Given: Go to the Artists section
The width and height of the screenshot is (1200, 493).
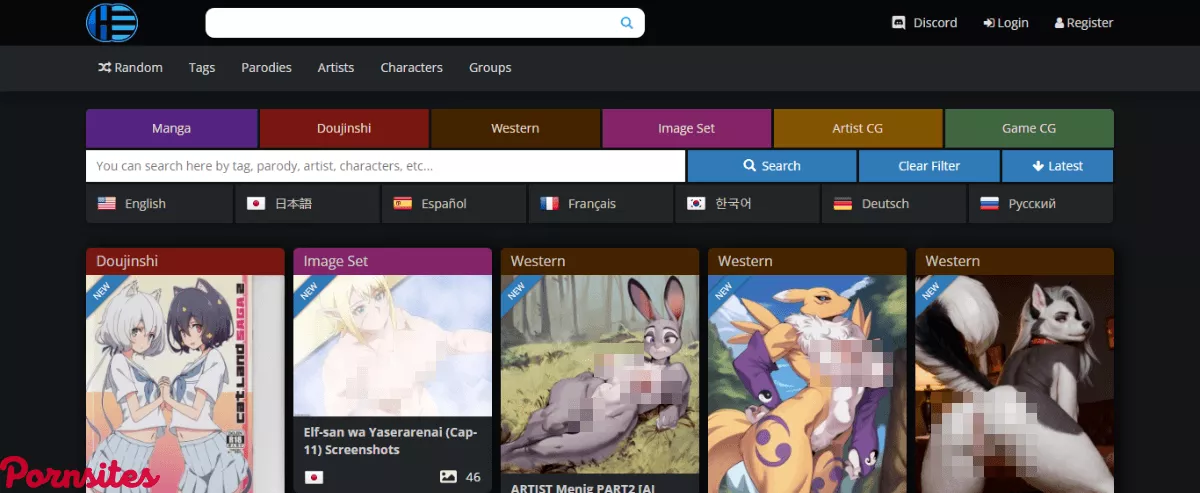Looking at the screenshot, I should (x=336, y=68).
